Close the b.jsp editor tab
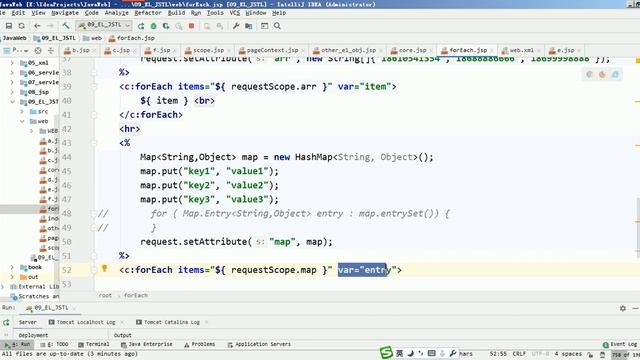This screenshot has width=640, height=360. pyautogui.click(x=94, y=51)
